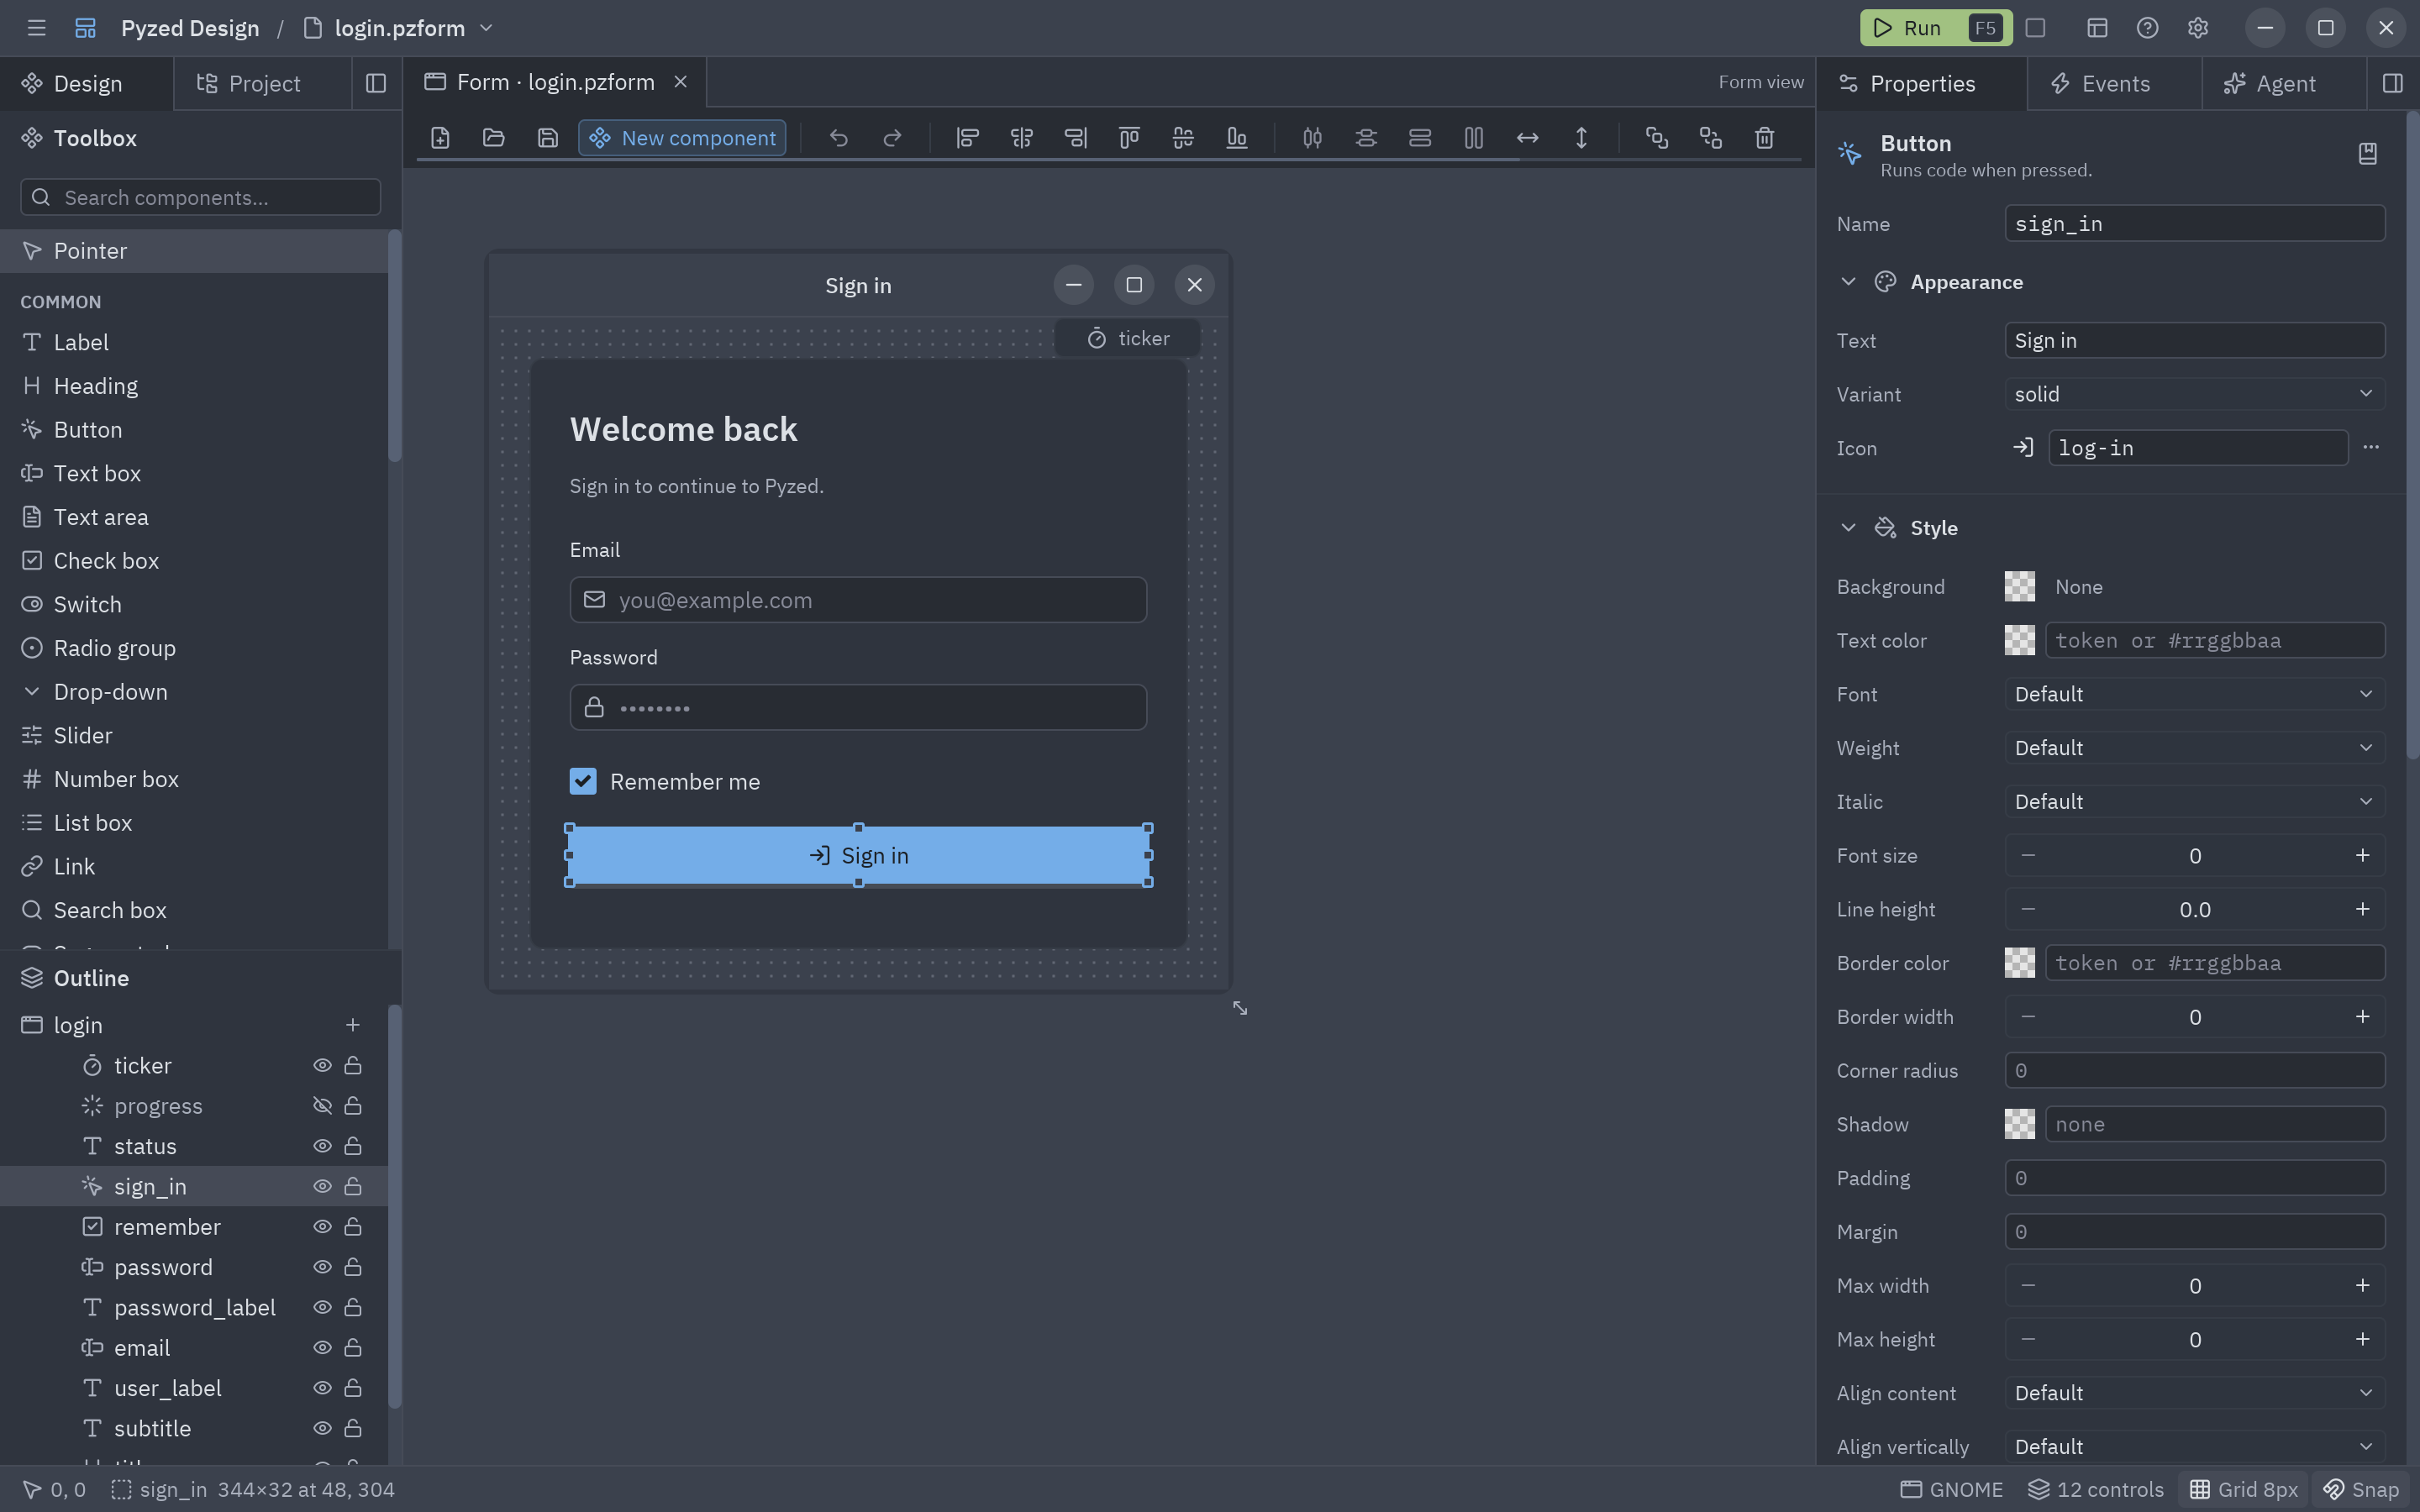2420x1512 pixels.
Task: Collapse the Style section
Action: (1848, 527)
